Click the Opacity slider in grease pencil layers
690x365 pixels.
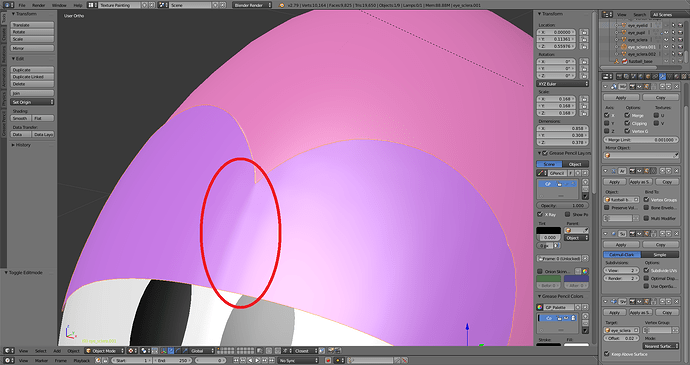pyautogui.click(x=562, y=206)
